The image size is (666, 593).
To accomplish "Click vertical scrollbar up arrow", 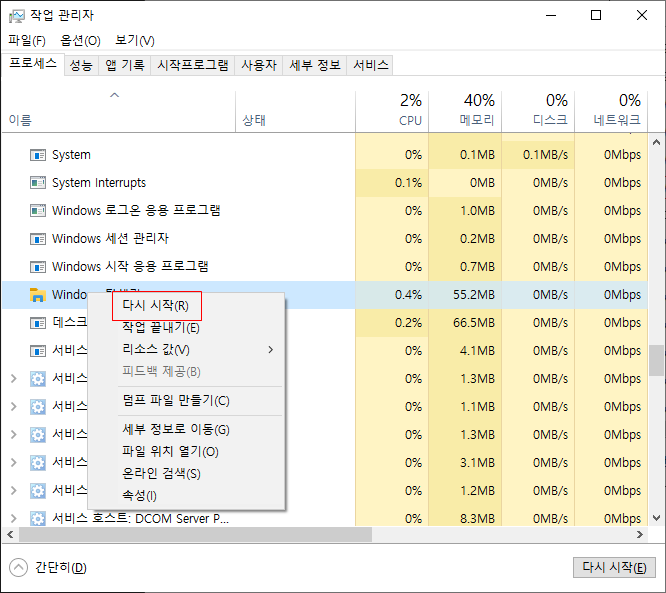I will [657, 143].
